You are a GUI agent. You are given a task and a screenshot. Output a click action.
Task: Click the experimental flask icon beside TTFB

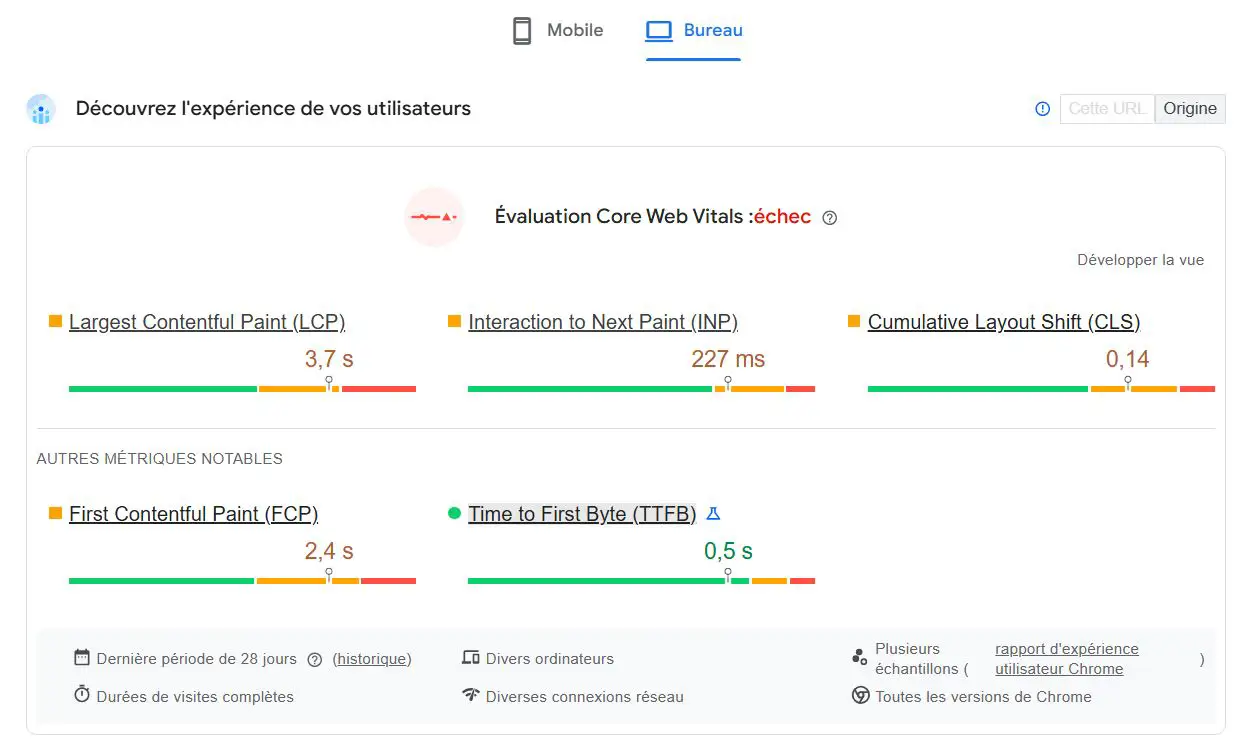pos(713,514)
